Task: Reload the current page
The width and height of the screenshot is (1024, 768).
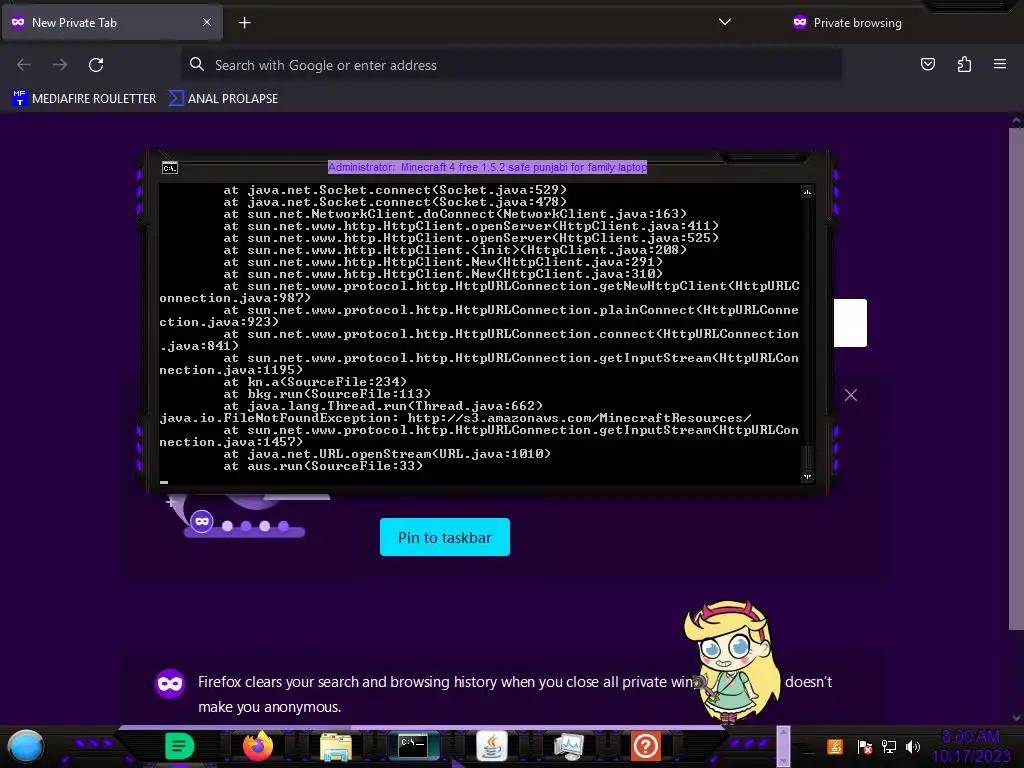Action: (x=96, y=65)
